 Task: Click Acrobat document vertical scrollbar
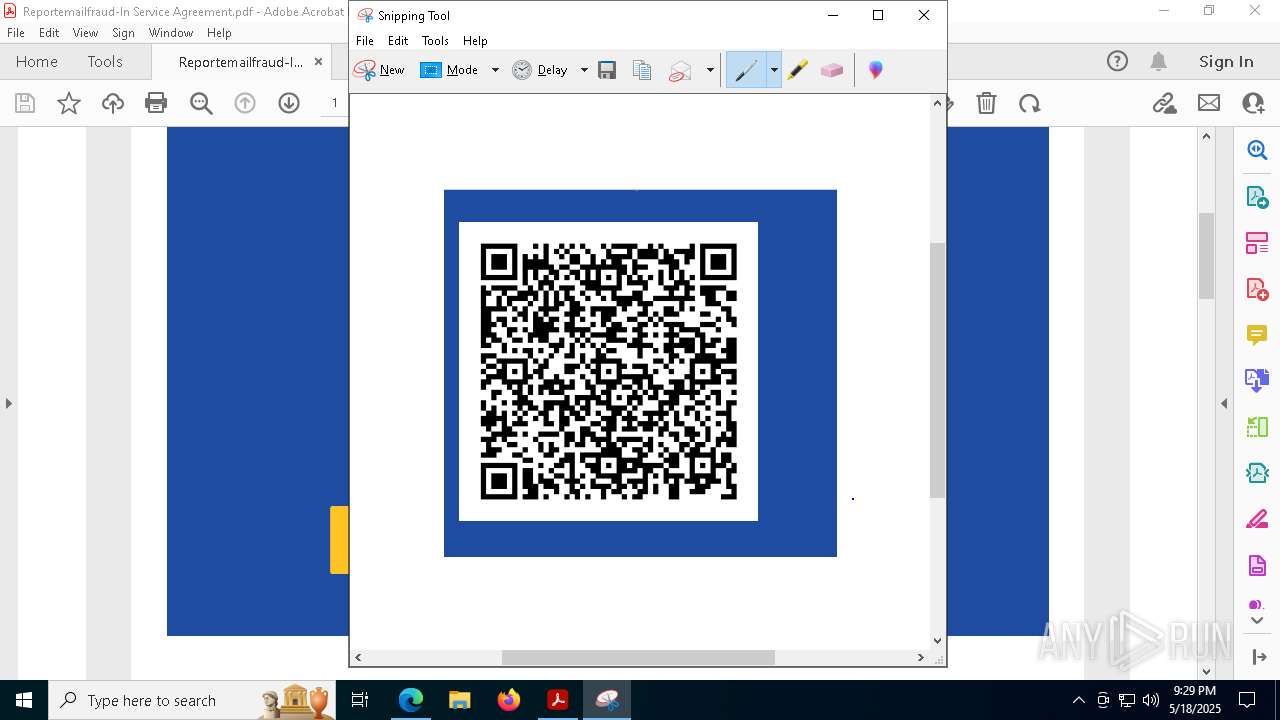(x=1206, y=256)
